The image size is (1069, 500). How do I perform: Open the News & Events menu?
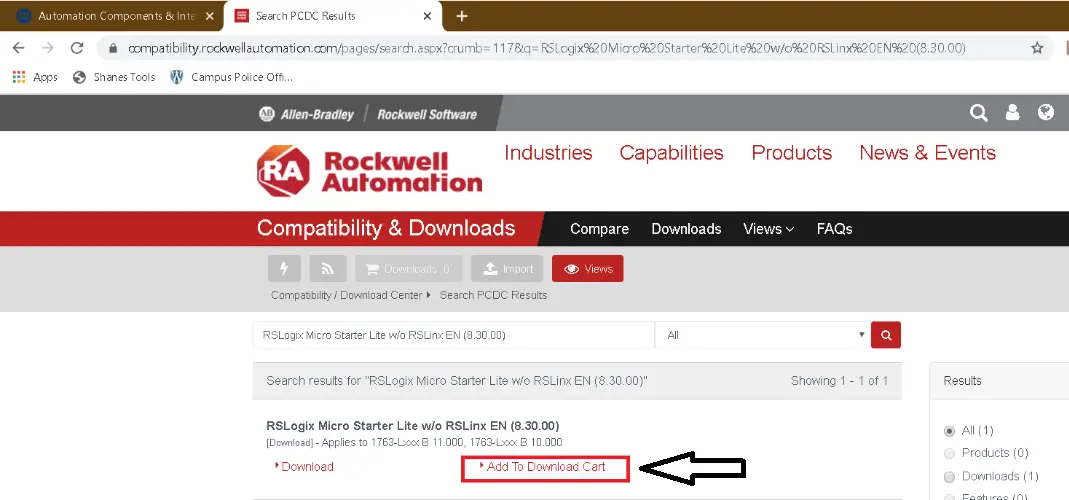[927, 152]
